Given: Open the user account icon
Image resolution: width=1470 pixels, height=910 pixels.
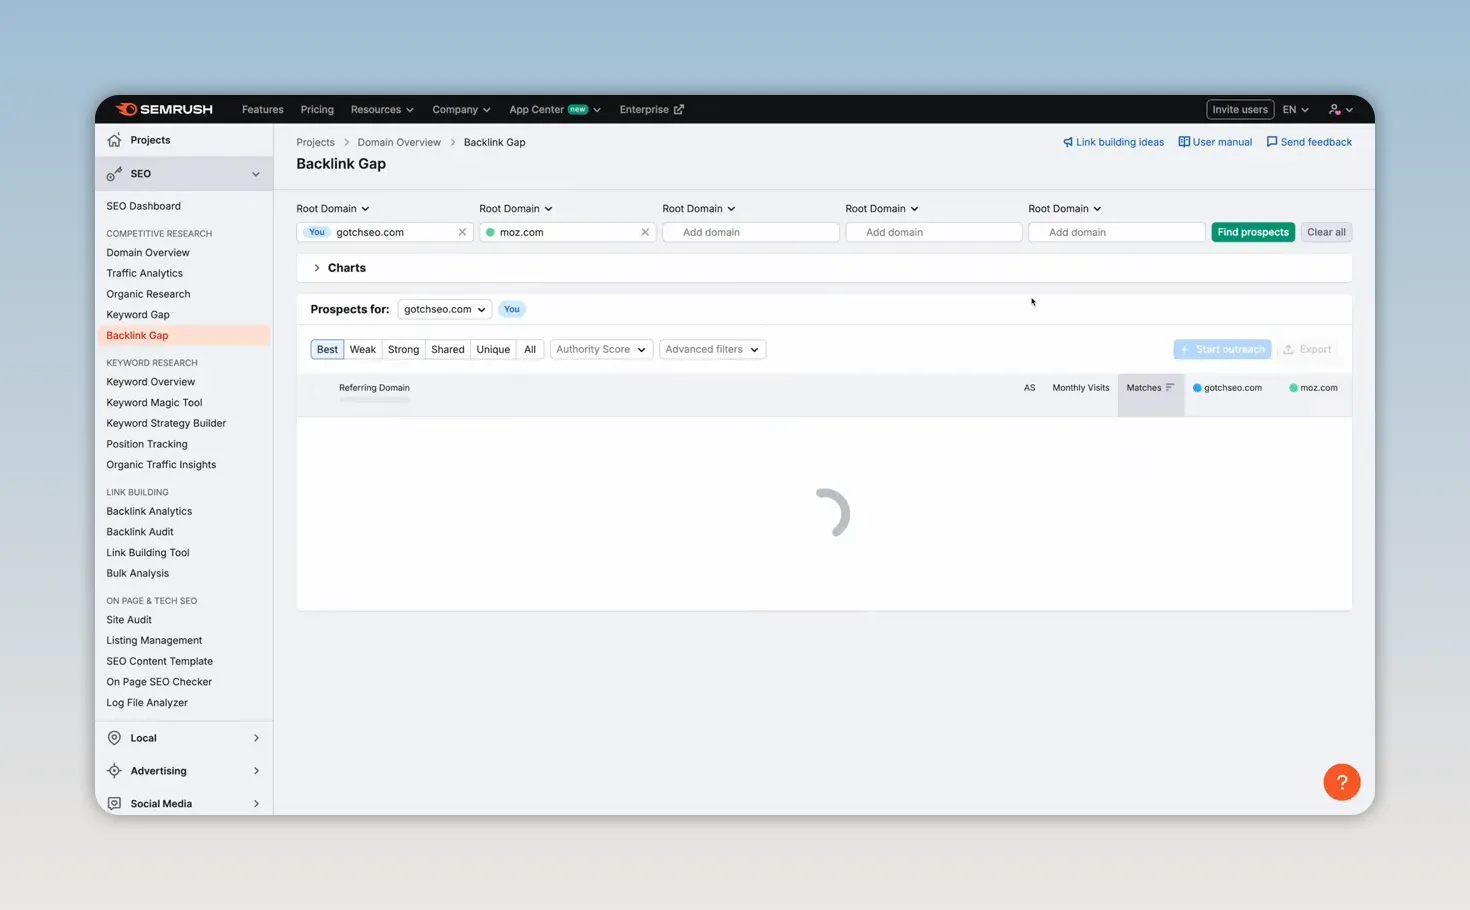Looking at the screenshot, I should click(1334, 110).
